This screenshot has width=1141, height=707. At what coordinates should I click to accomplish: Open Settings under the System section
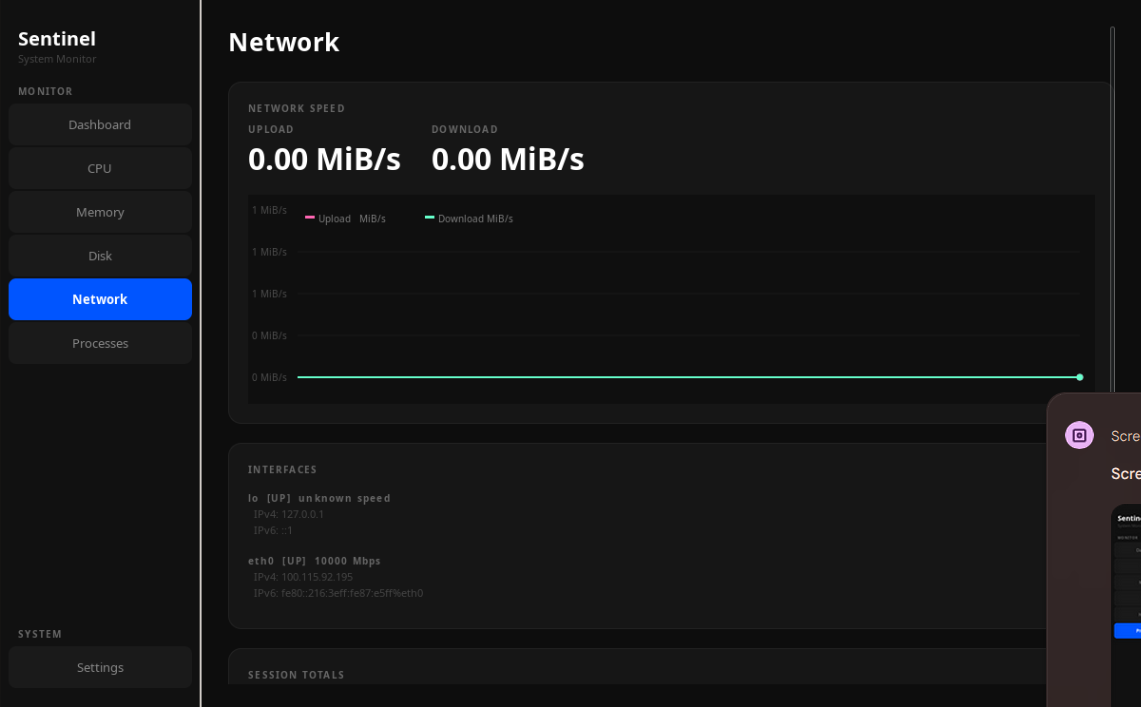(100, 667)
